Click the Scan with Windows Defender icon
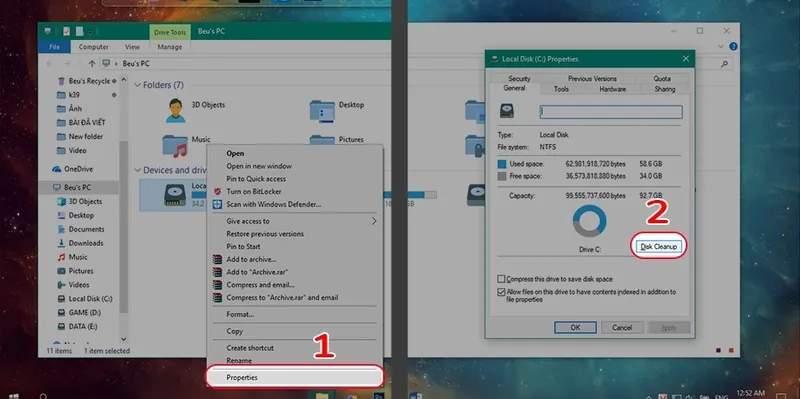This screenshot has width=800, height=399. coord(218,205)
